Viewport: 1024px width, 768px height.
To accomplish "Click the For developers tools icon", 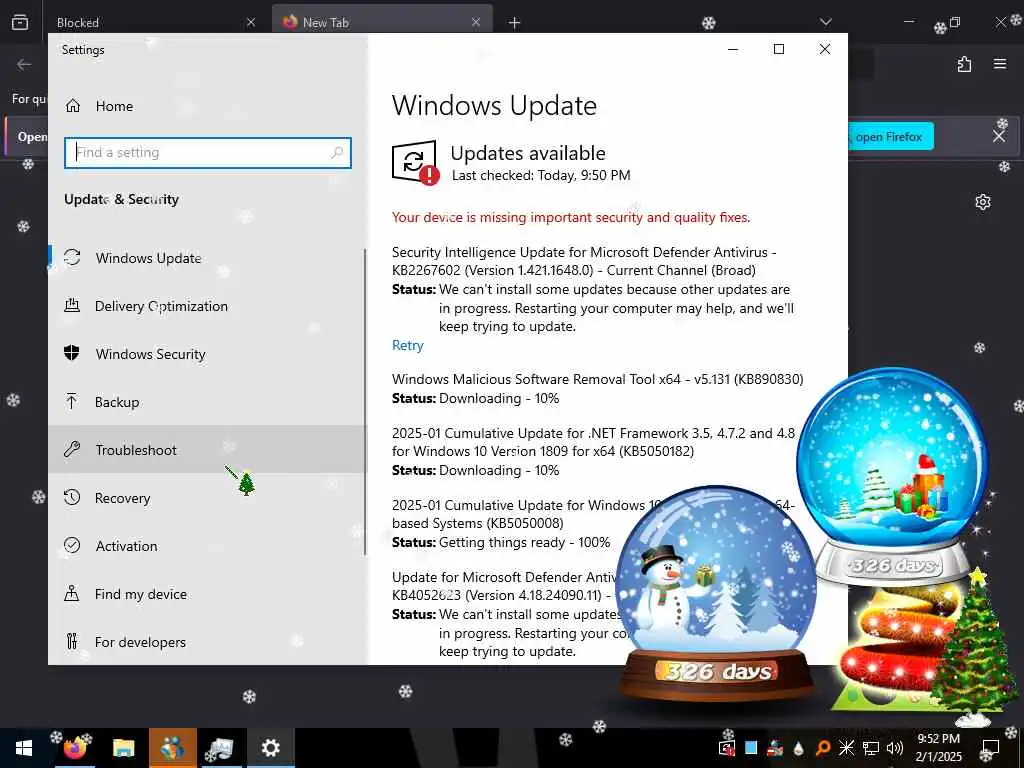I will [72, 641].
